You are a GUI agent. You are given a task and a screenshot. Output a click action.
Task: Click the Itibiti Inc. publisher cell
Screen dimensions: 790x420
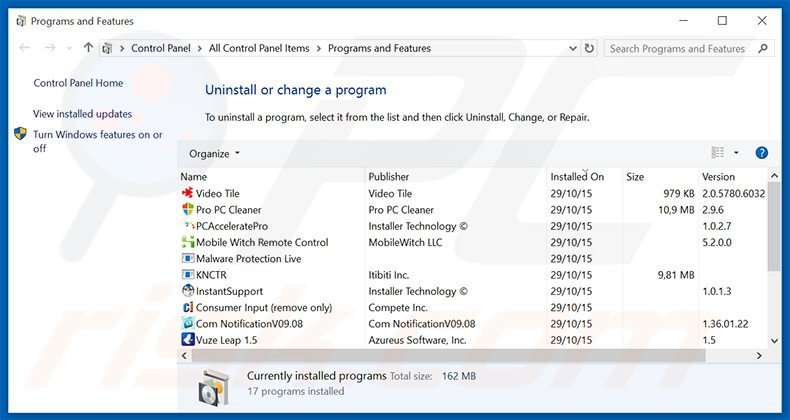click(388, 275)
